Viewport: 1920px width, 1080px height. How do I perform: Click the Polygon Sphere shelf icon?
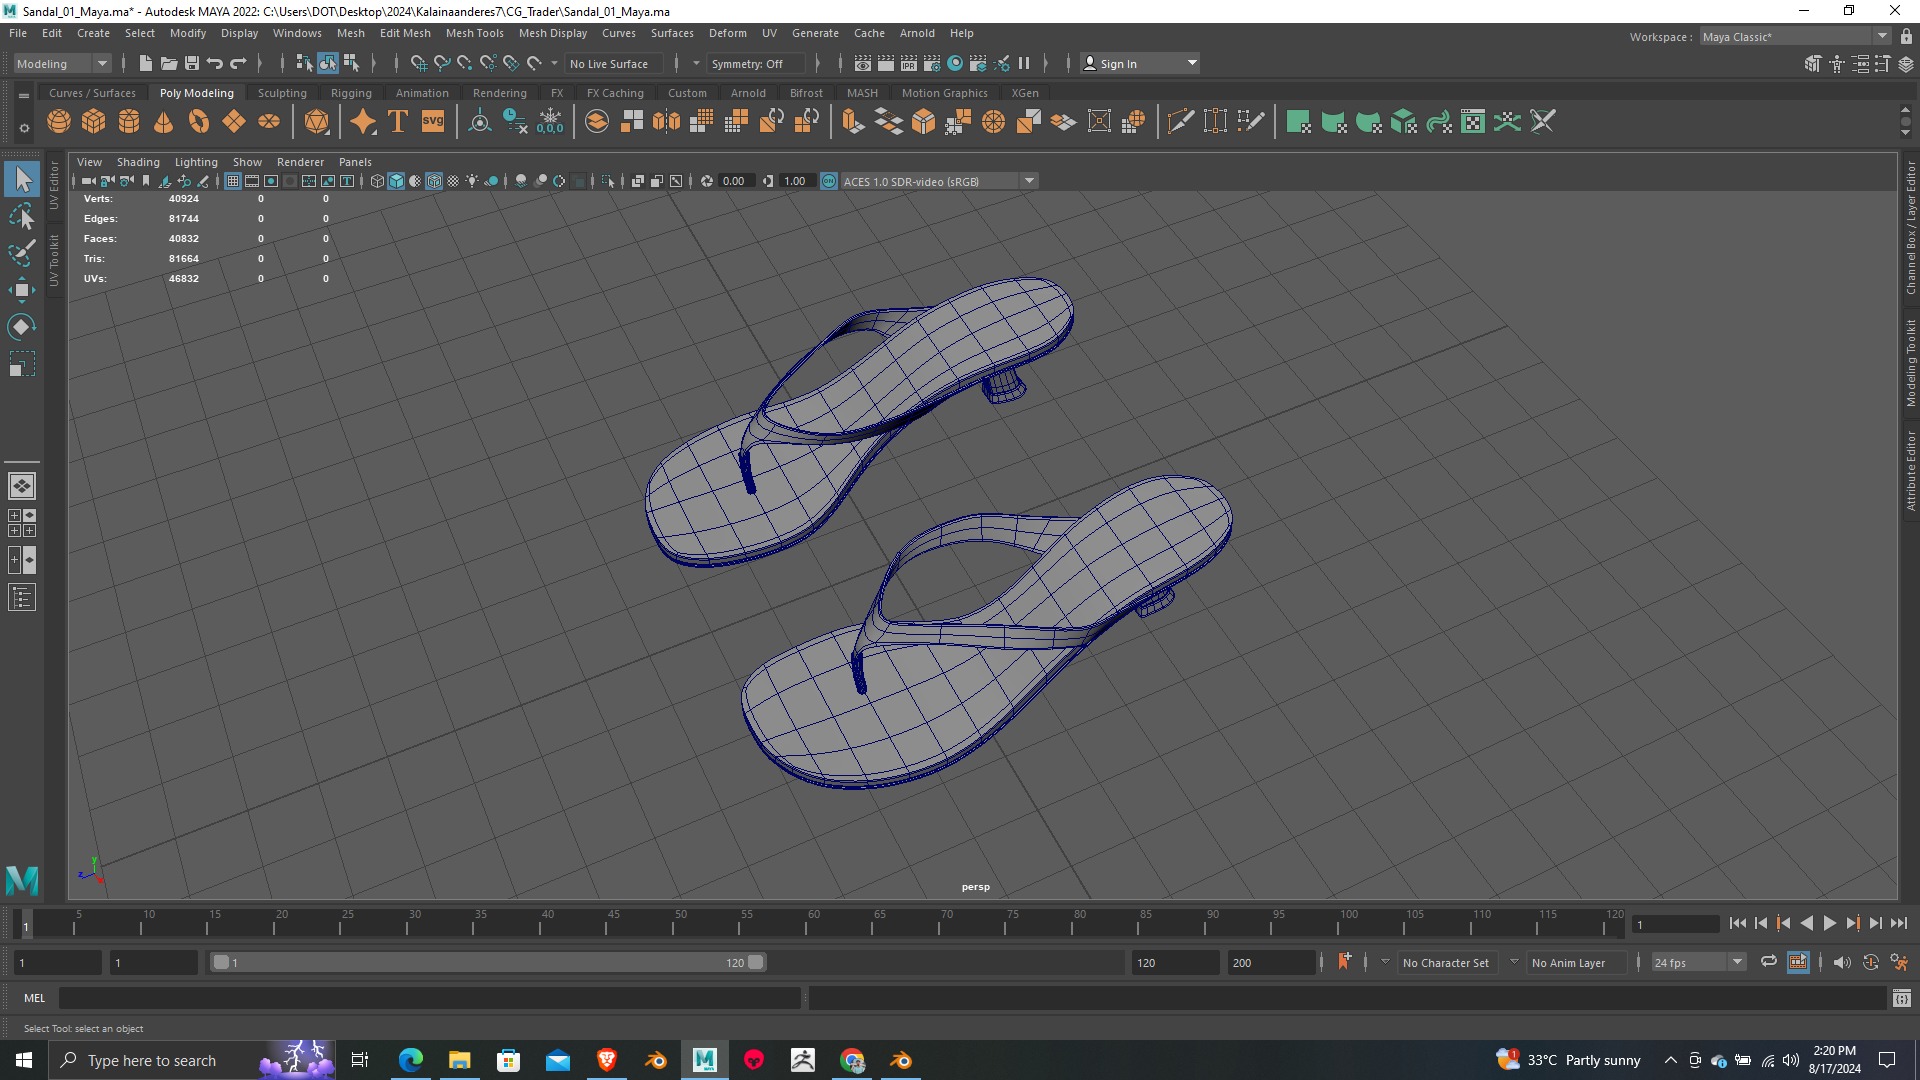pos(59,122)
